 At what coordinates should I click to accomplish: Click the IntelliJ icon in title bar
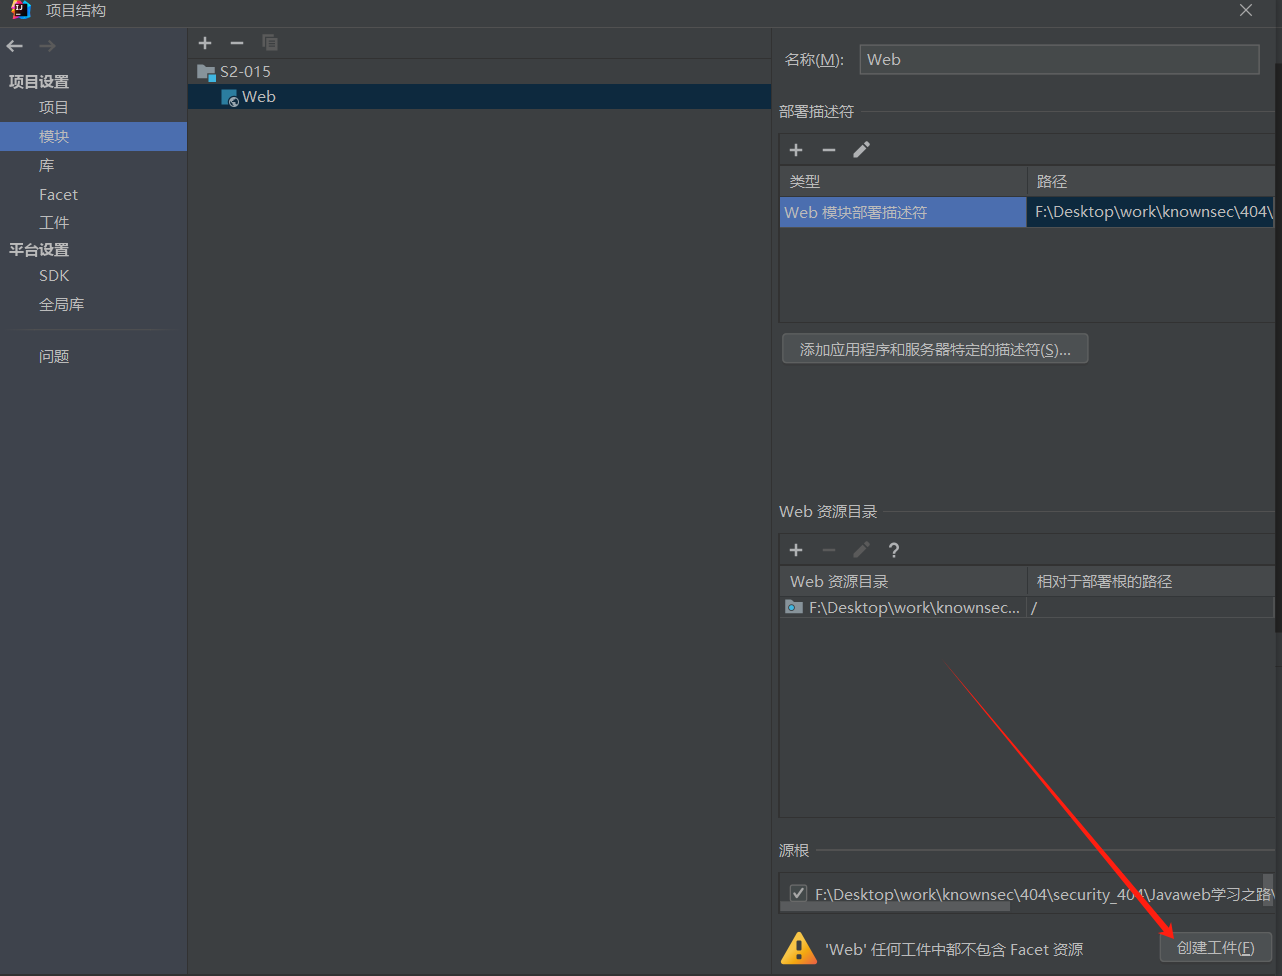pyautogui.click(x=21, y=10)
